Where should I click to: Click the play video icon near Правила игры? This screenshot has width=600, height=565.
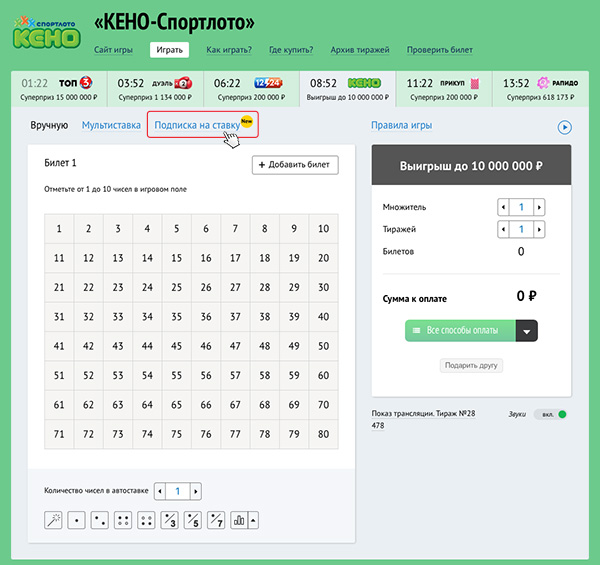pyautogui.click(x=564, y=127)
